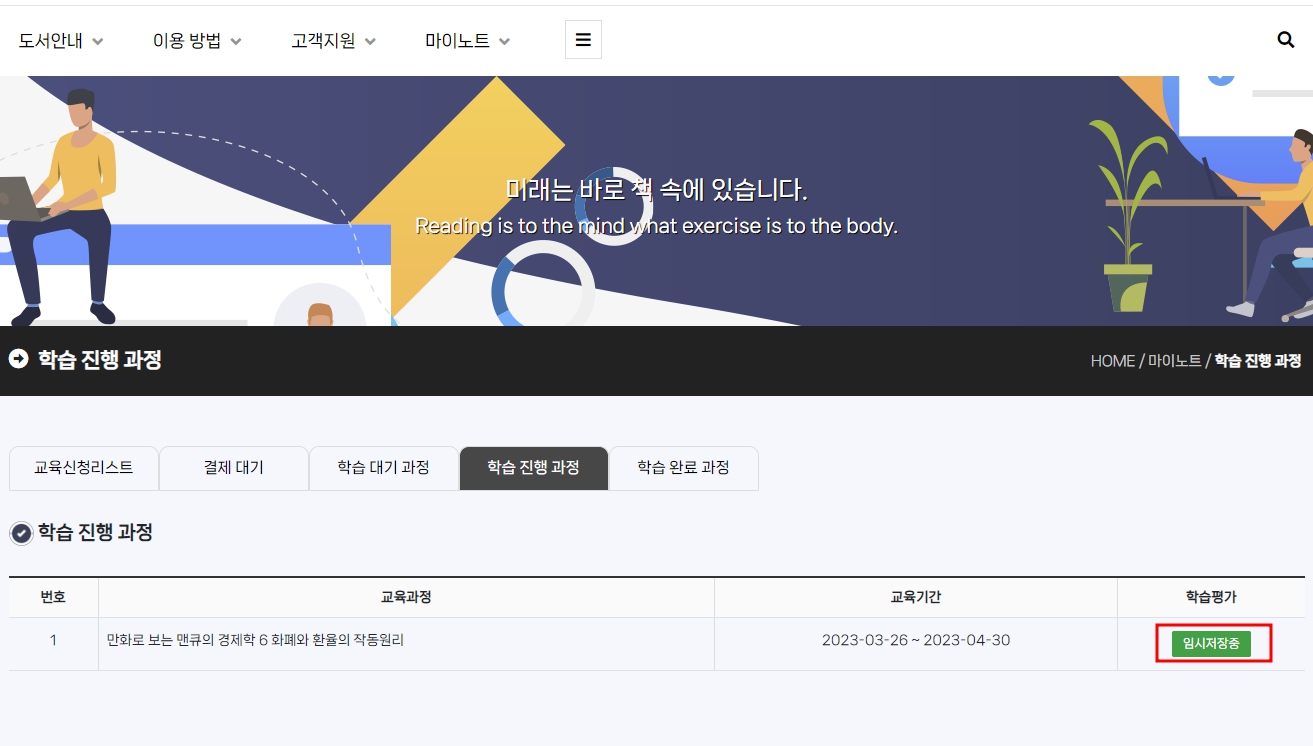Image resolution: width=1313 pixels, height=746 pixels.
Task: Click the 교육과정 column header
Action: coord(406,597)
